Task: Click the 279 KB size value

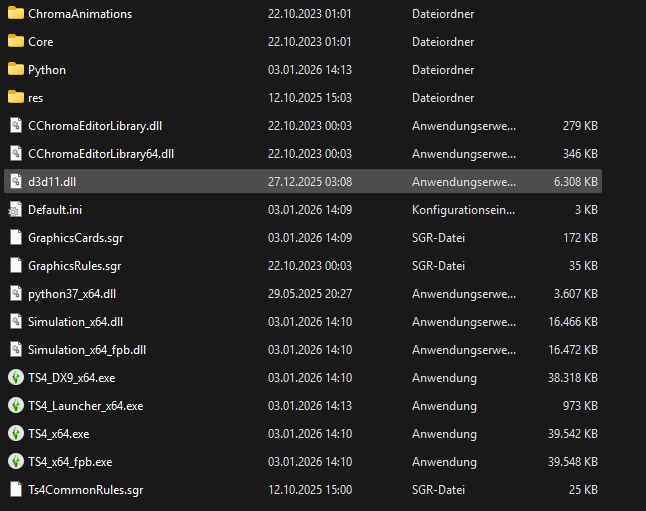Action: (x=580, y=126)
